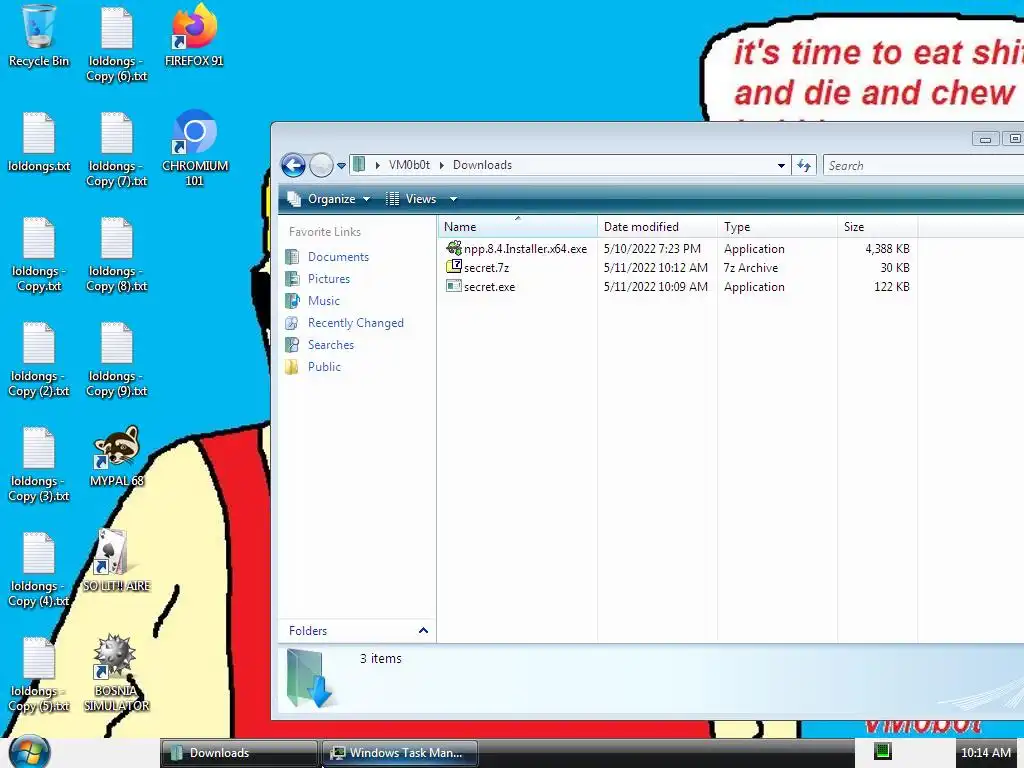Screen dimensions: 1024x768
Task: Launch FIREFOX 91 shortcut
Action: tap(194, 36)
